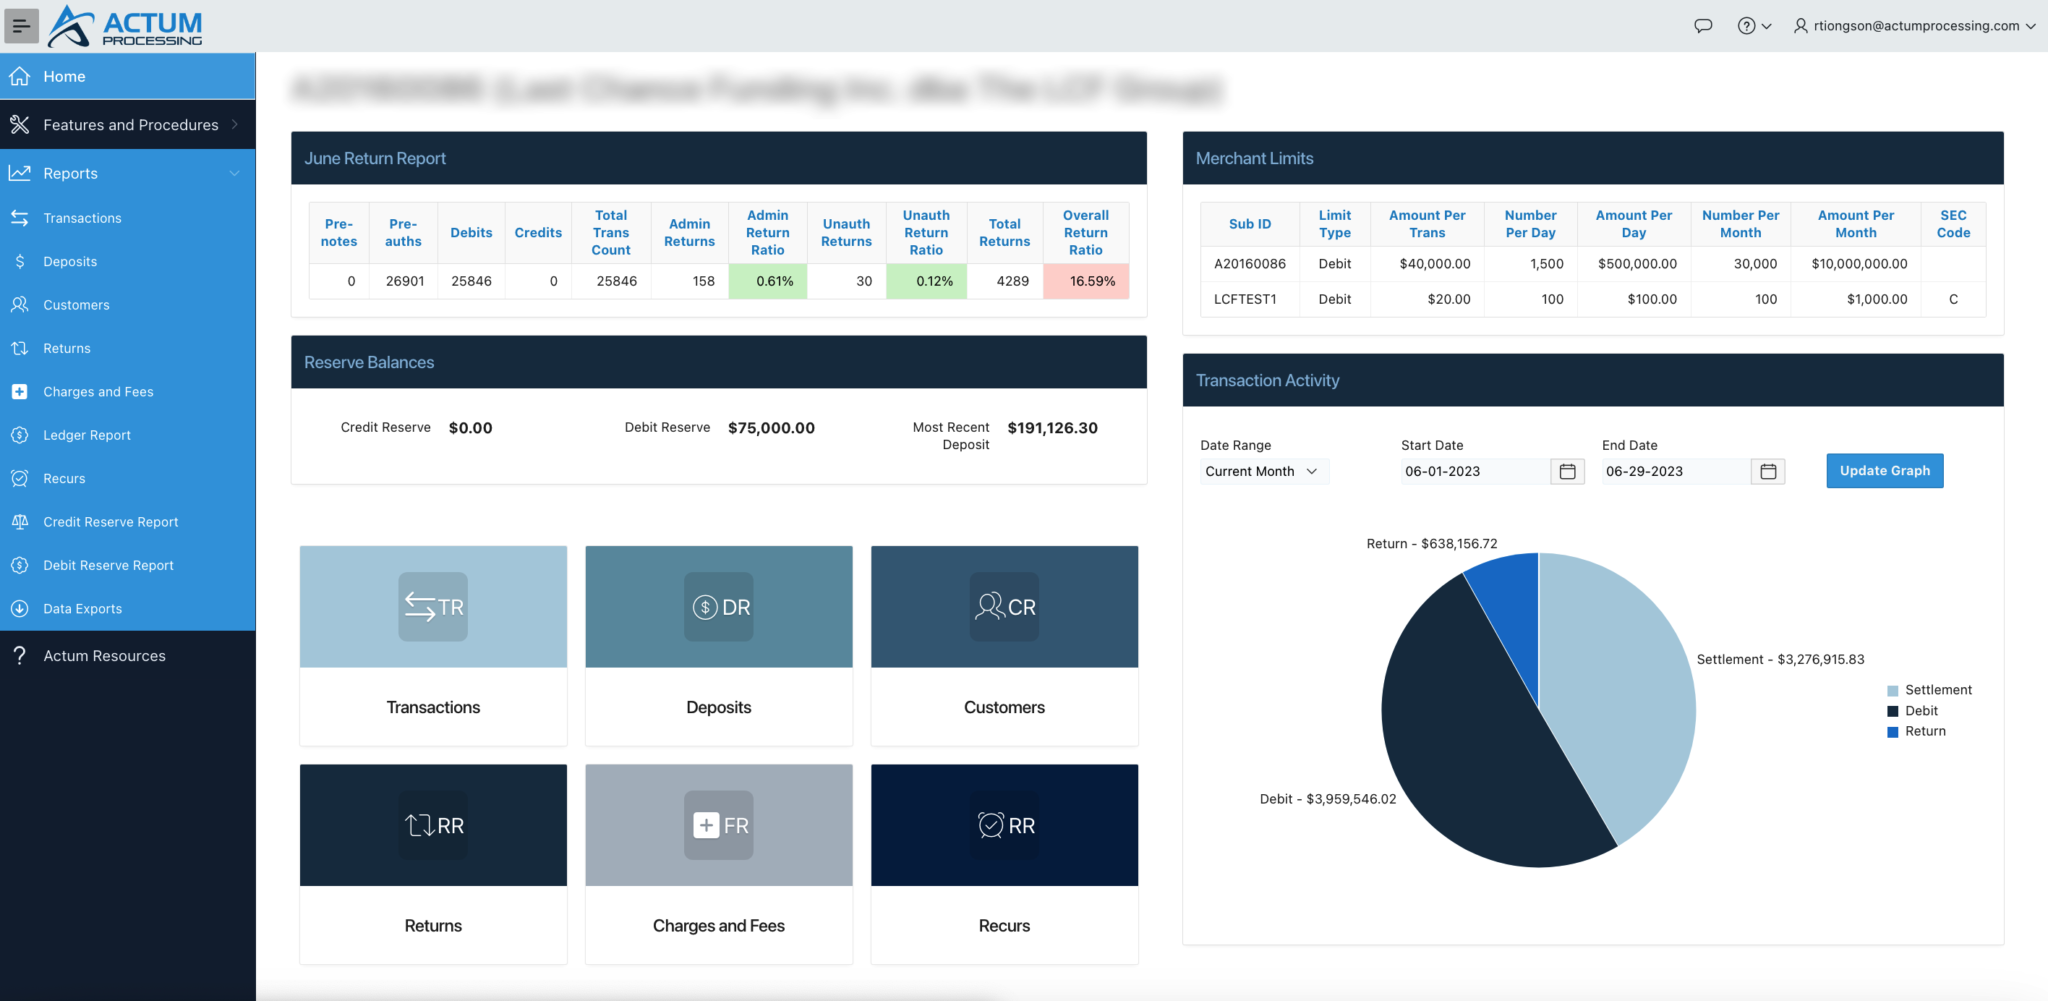2048x1001 pixels.
Task: Open the End Date calendar picker
Action: 1768,471
